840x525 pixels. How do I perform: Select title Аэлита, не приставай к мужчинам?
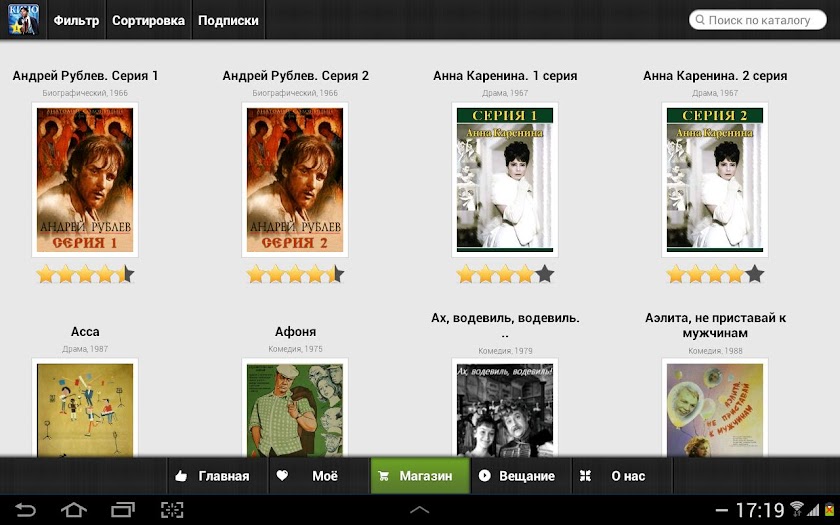click(x=715, y=325)
